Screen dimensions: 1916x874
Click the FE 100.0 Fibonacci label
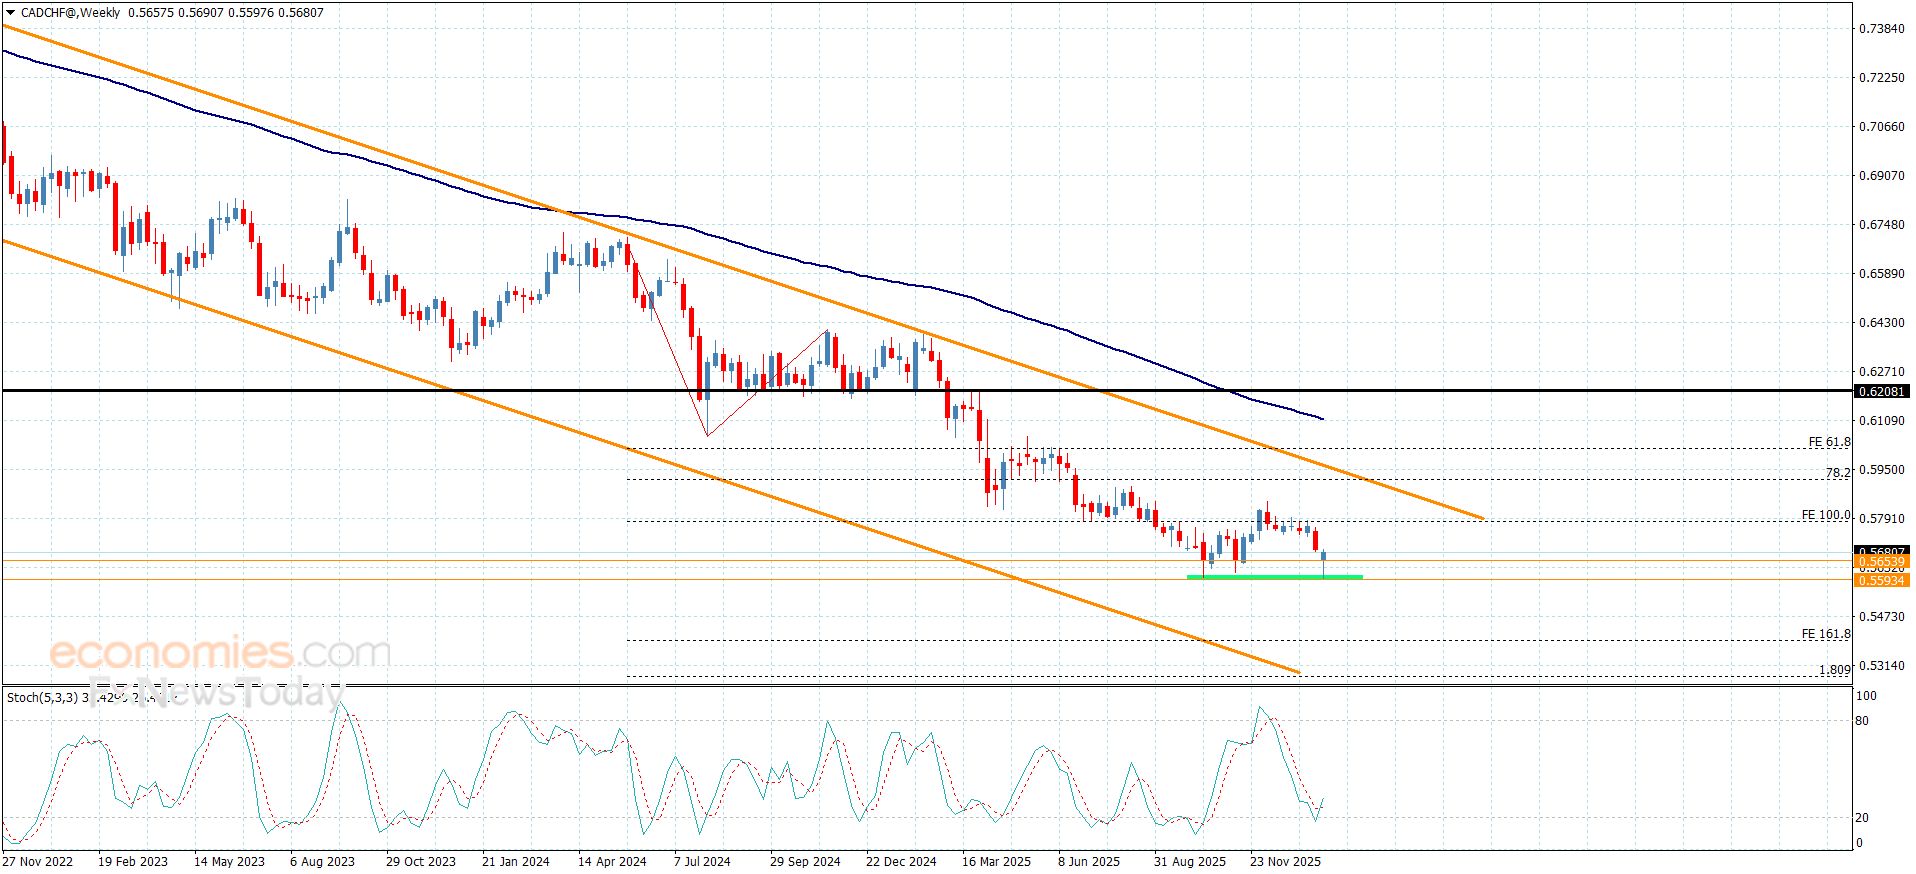click(x=1825, y=515)
